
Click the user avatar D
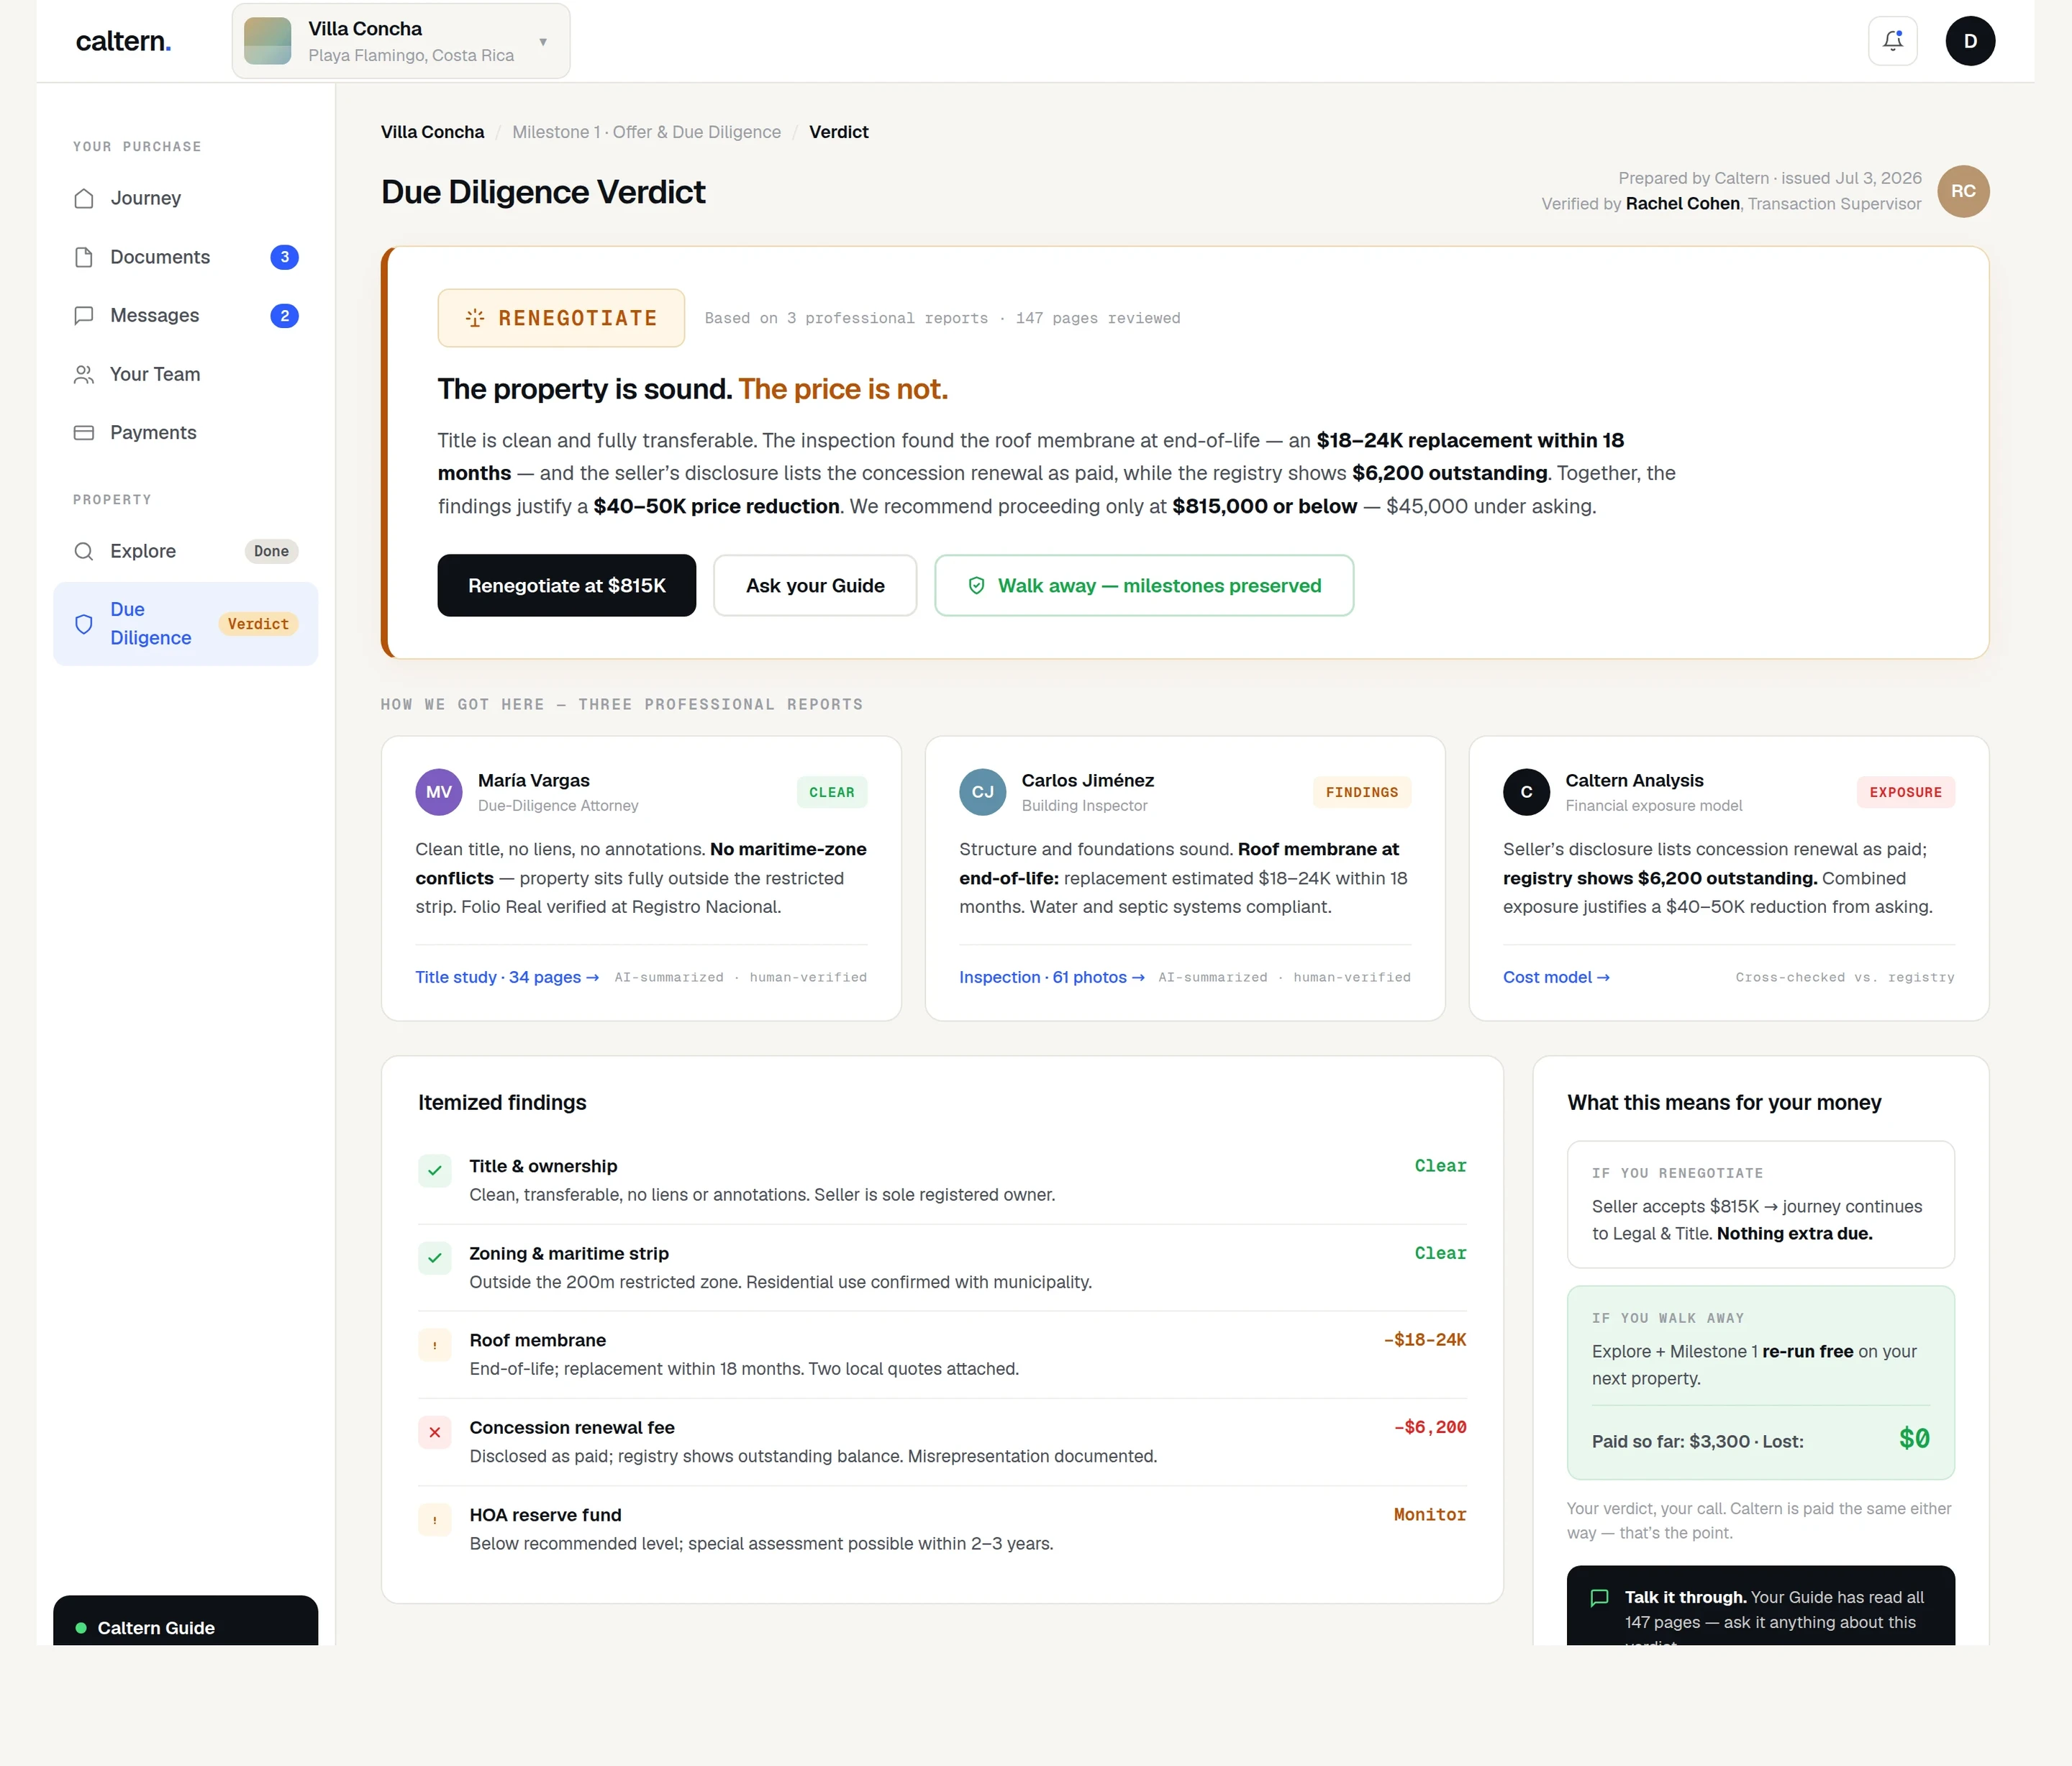[x=1970, y=41]
